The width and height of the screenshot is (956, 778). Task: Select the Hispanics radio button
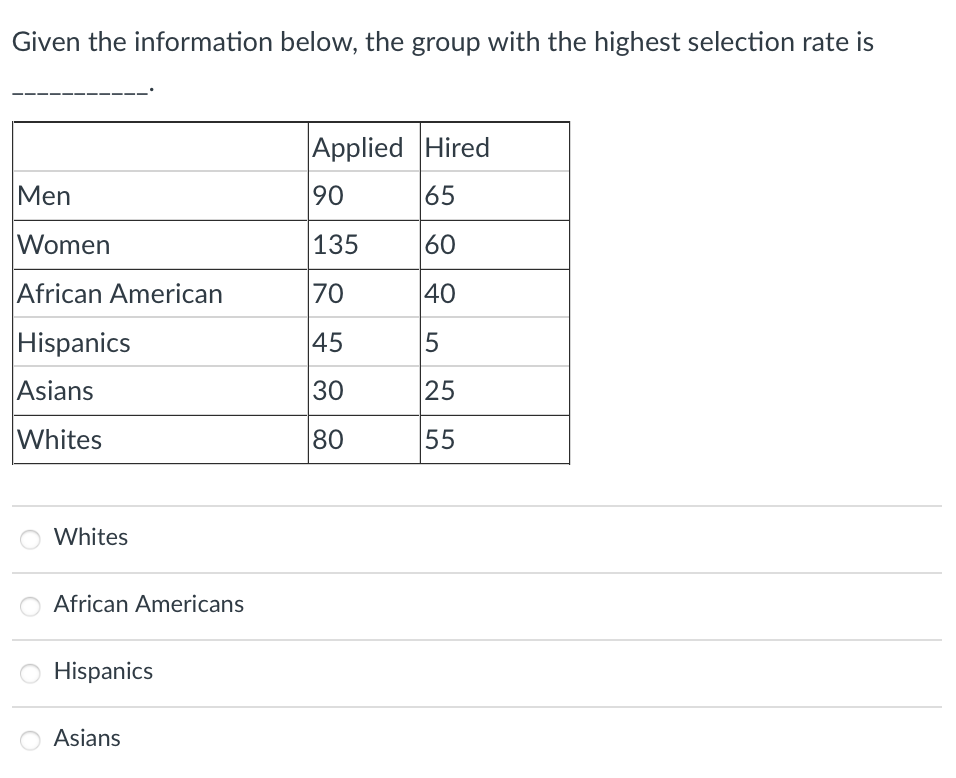[30, 673]
